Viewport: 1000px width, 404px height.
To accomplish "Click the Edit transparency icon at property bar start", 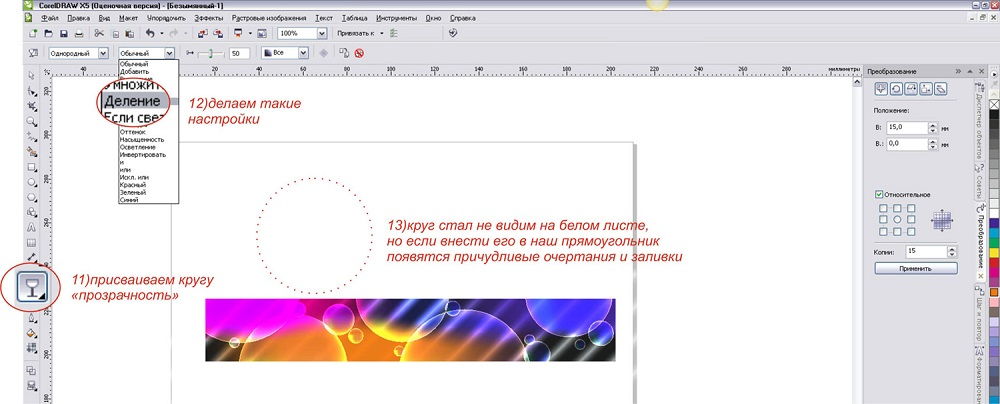I will tap(34, 54).
